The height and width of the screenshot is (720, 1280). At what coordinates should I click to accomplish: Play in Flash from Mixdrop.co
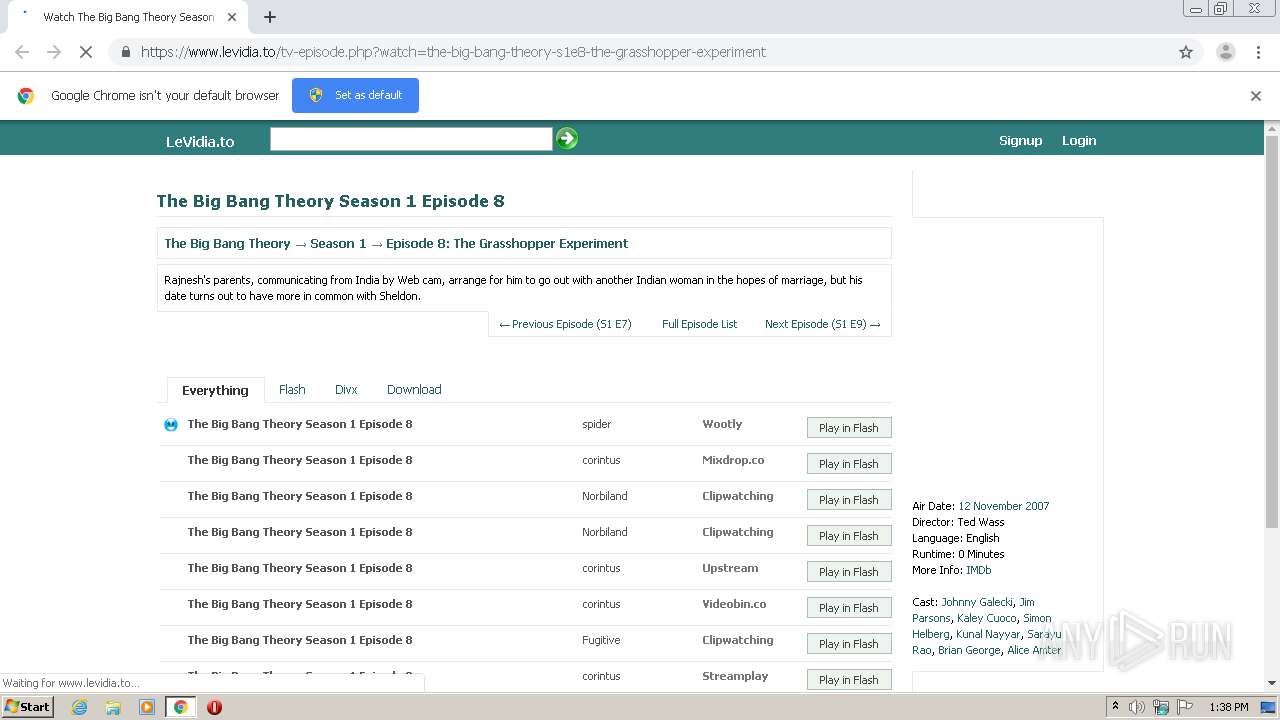click(x=849, y=464)
